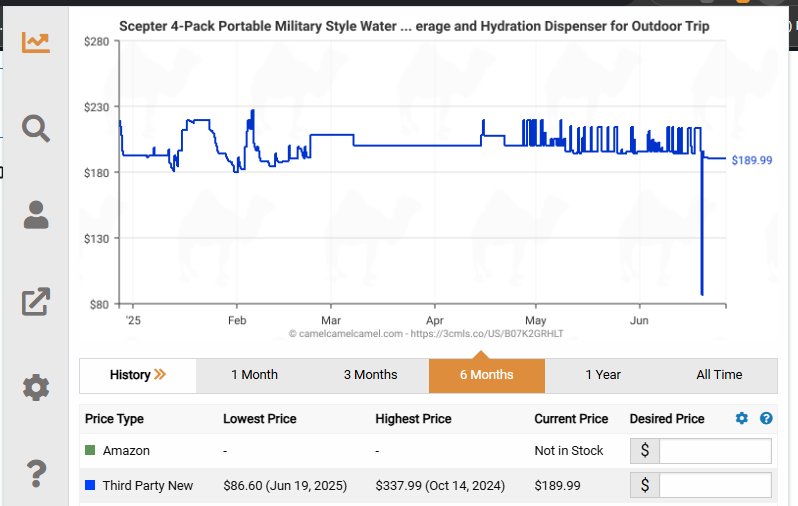Click the blue help icon beside Desired Price
The width and height of the screenshot is (798, 506).
click(766, 418)
